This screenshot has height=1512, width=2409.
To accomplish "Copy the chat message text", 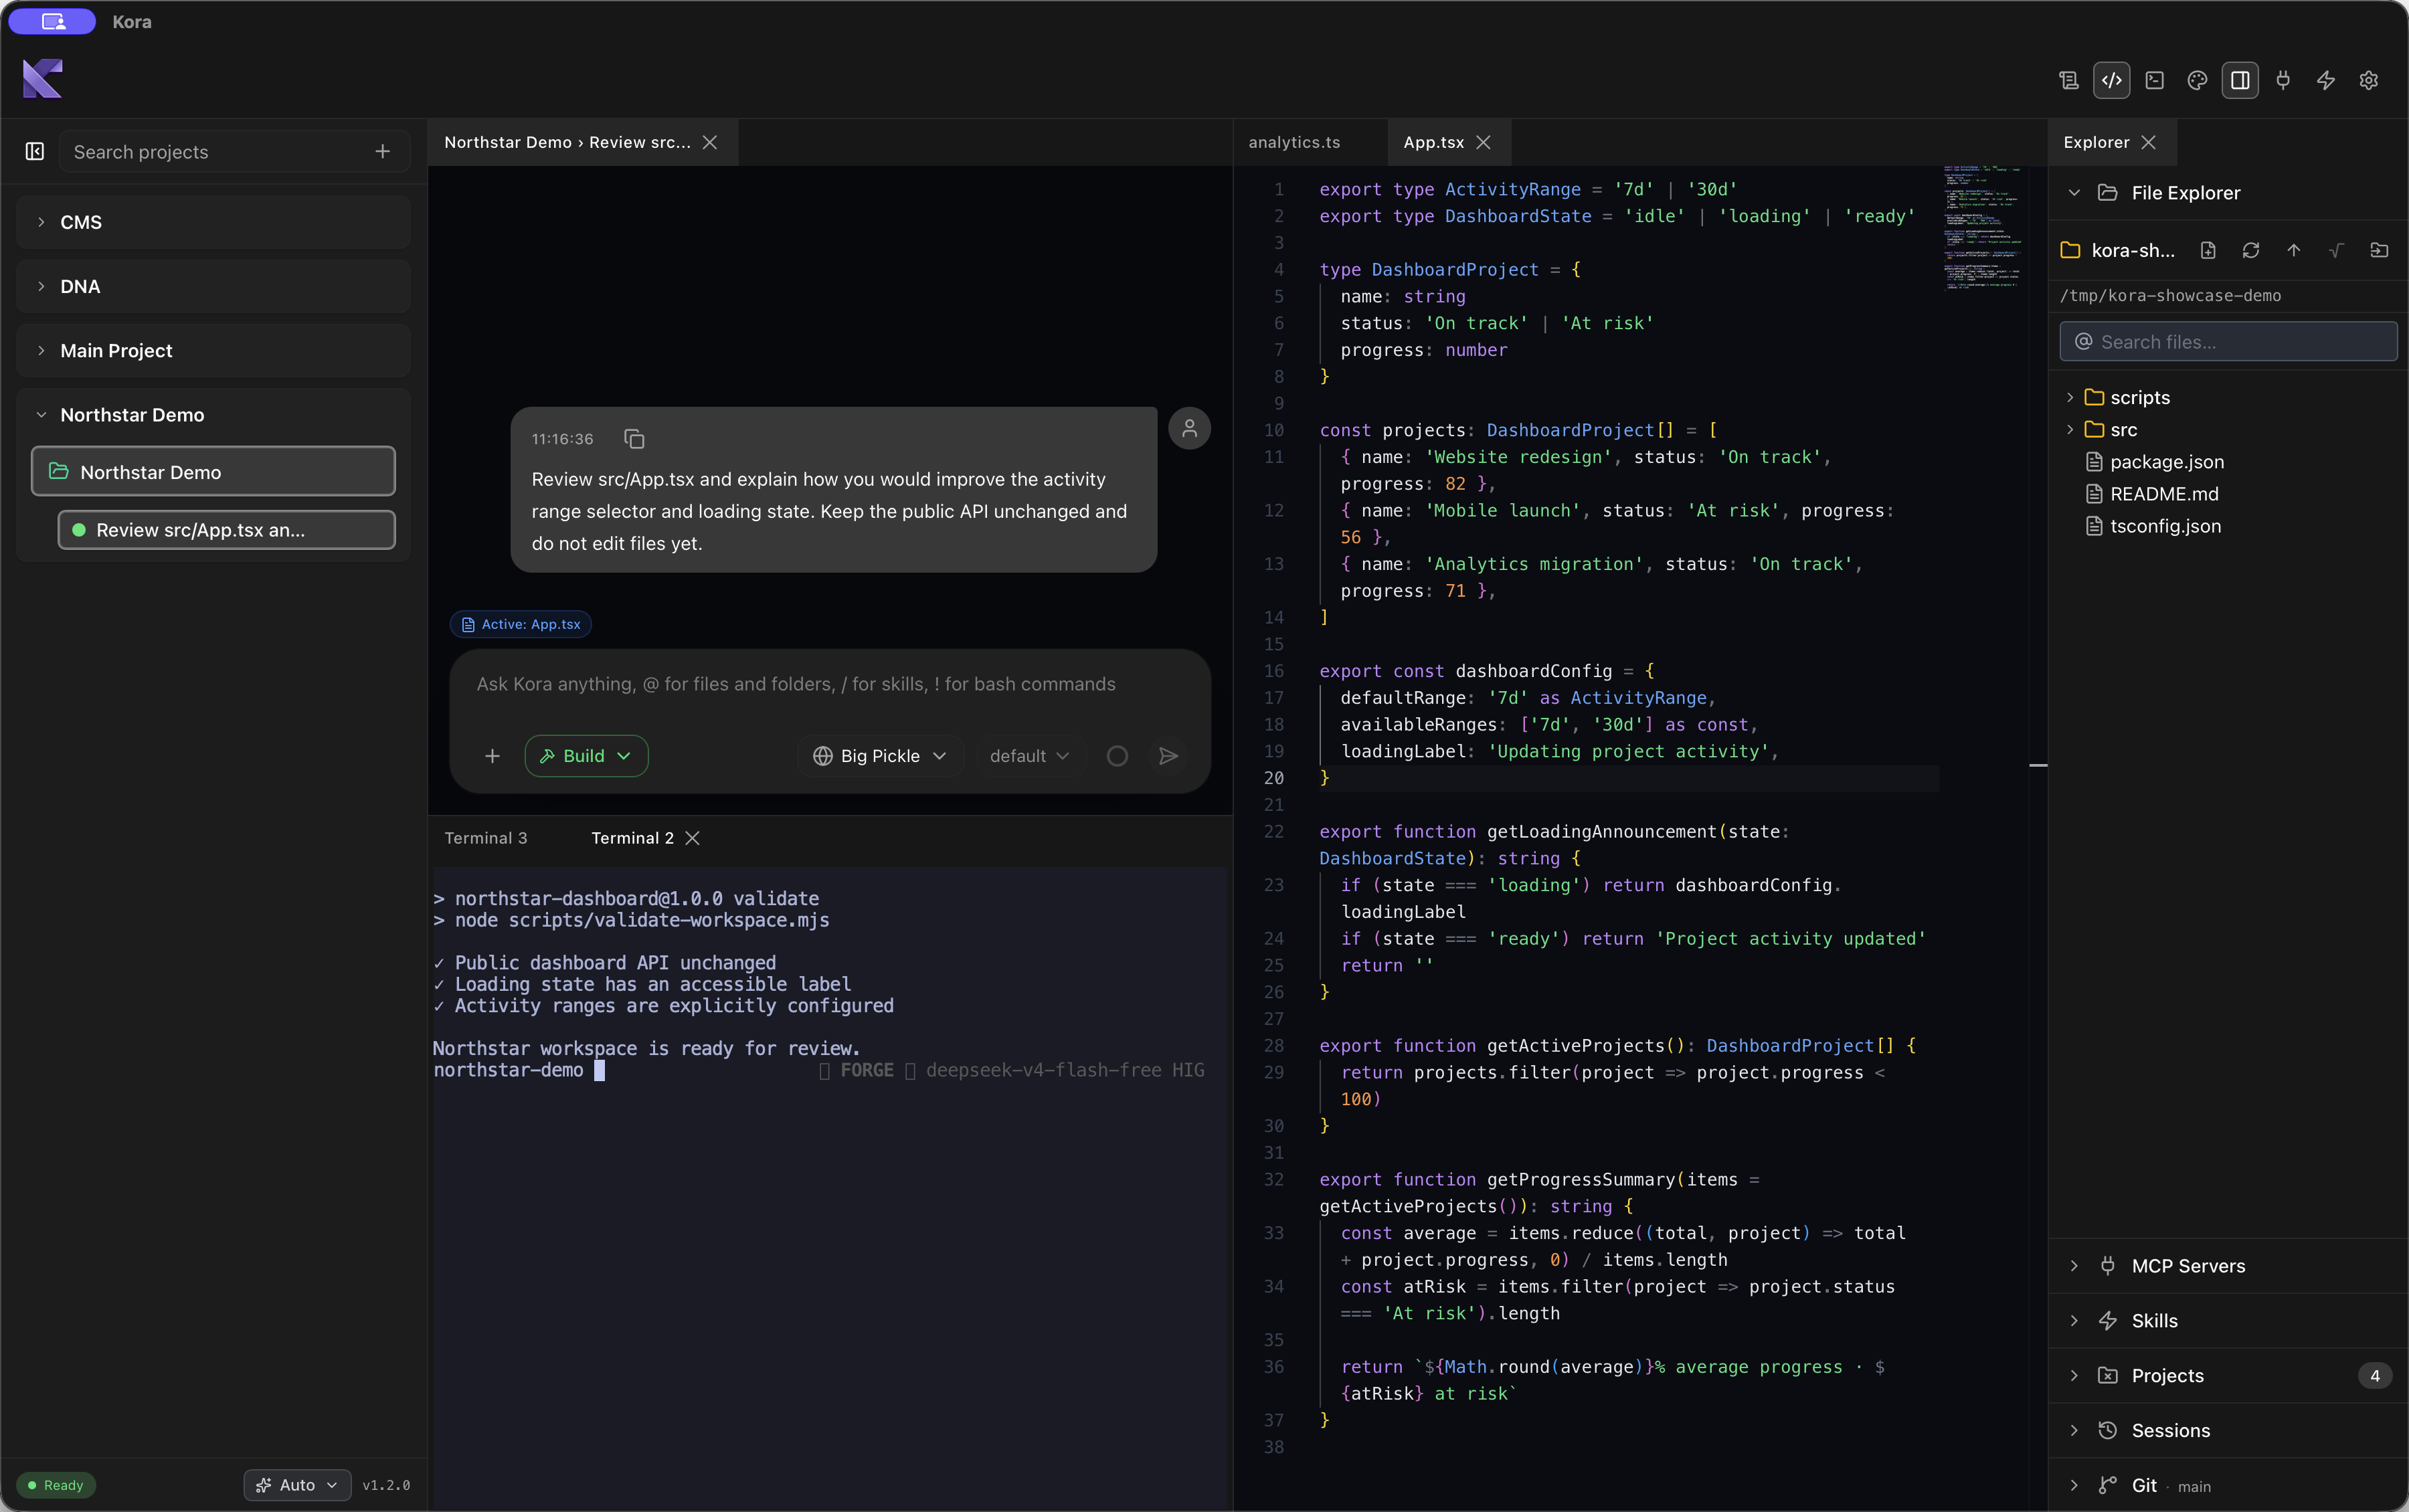I will click(x=634, y=438).
